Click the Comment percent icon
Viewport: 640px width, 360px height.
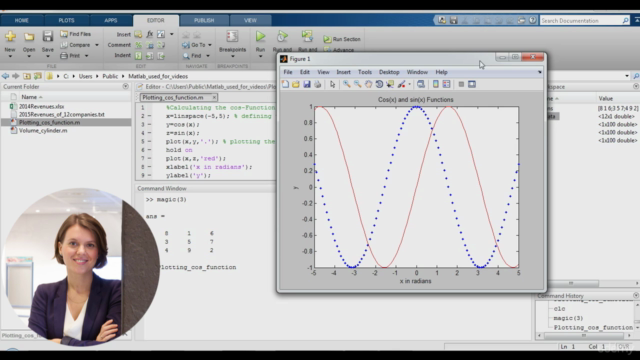pos(138,45)
